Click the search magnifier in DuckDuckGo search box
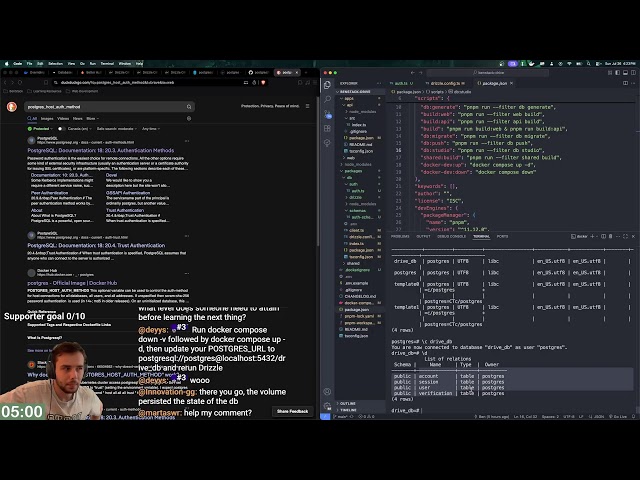This screenshot has width=640, height=480. pos(189,107)
